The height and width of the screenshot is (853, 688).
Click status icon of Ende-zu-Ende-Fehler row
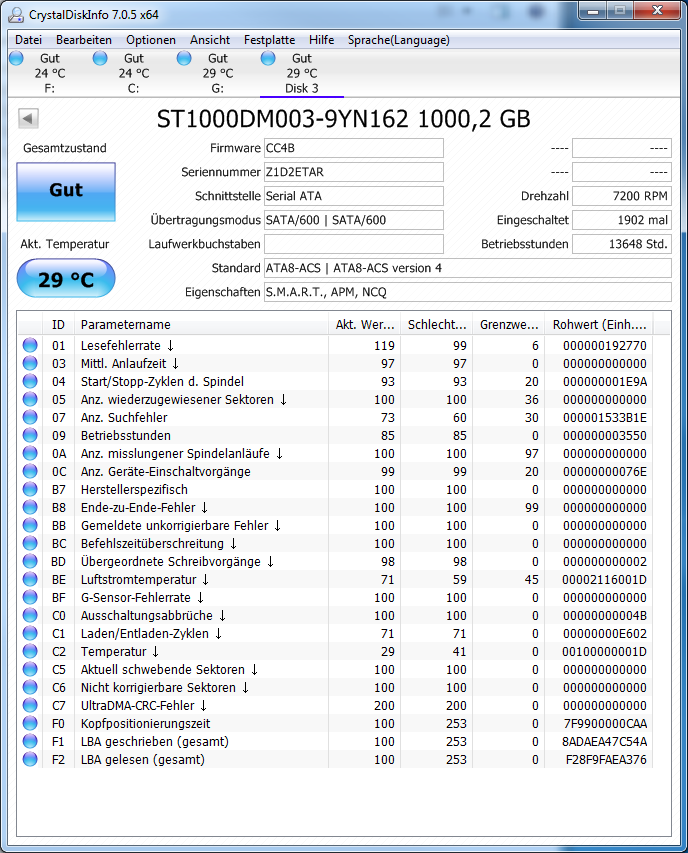[x=30, y=507]
